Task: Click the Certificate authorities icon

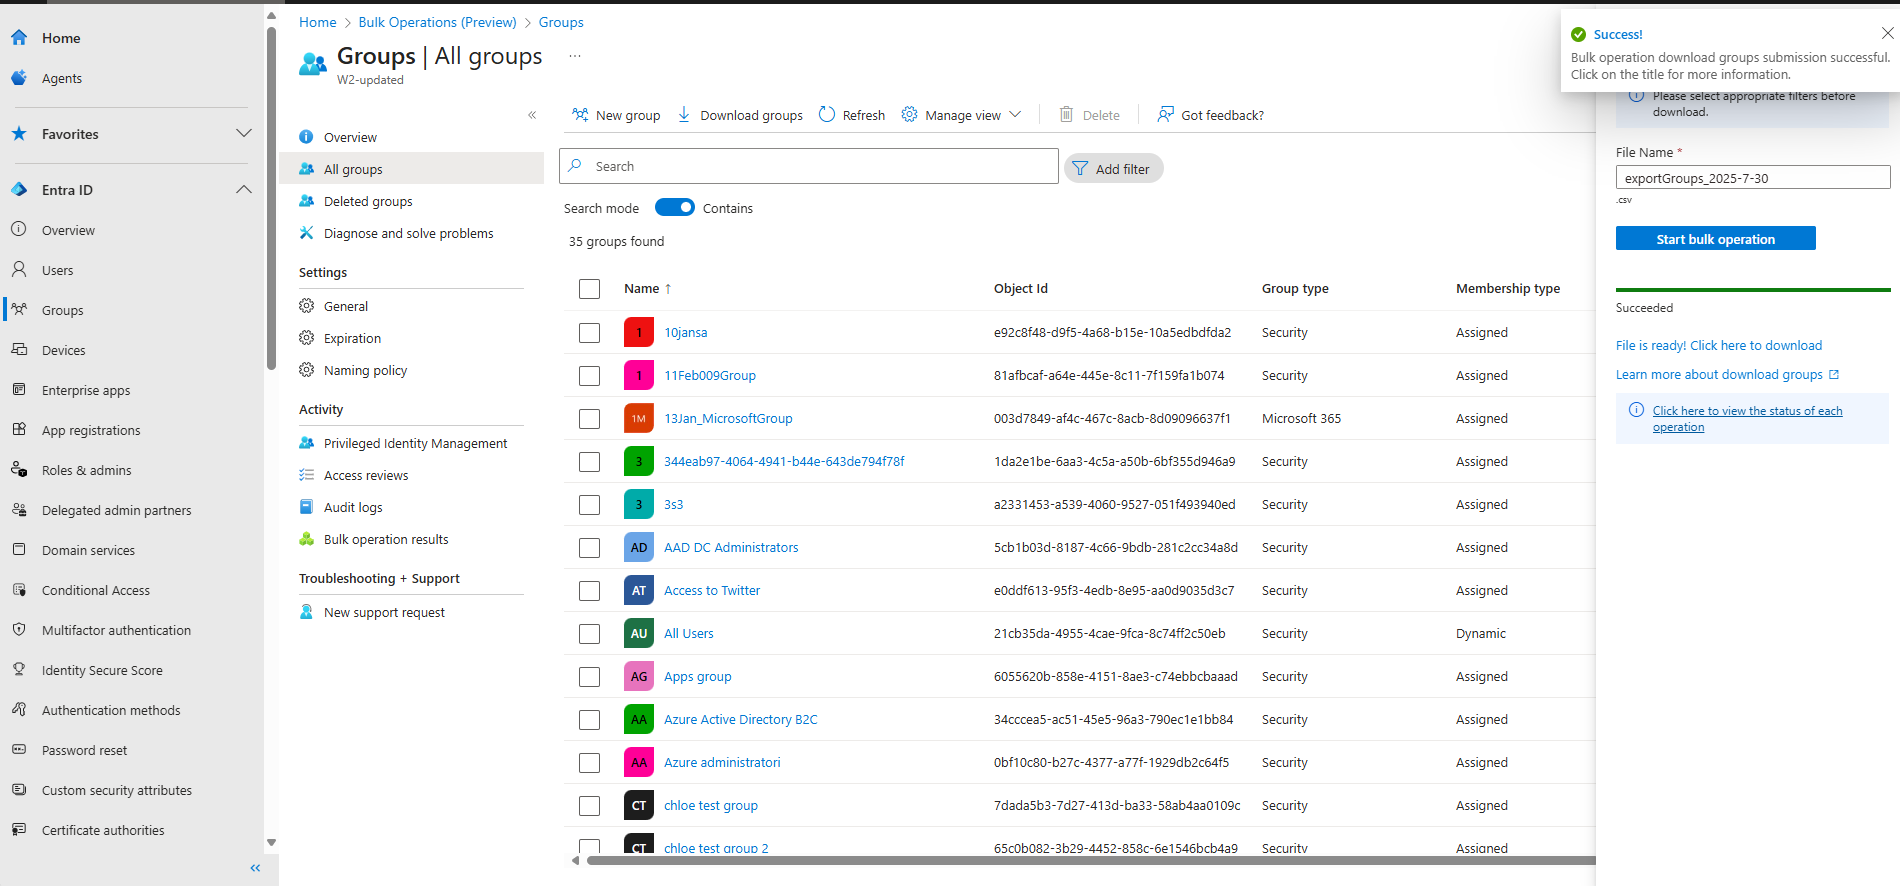Action: (x=19, y=830)
